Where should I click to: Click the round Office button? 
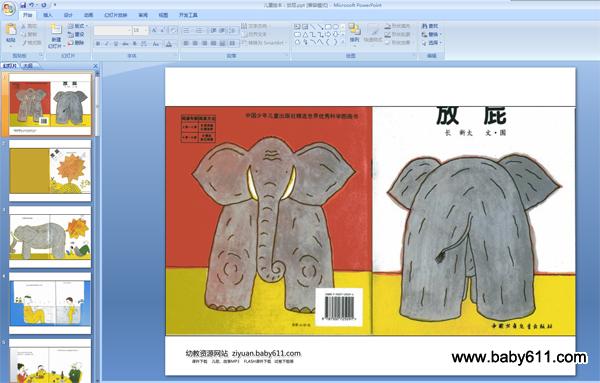[x=8, y=8]
